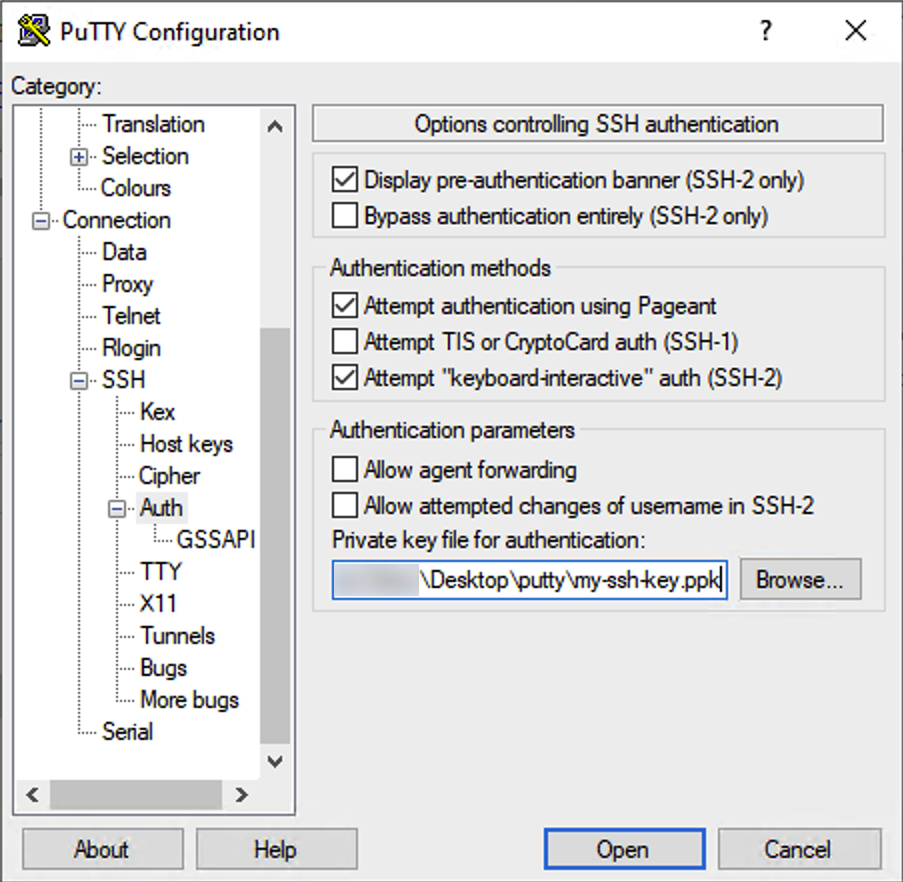
Task: Open the Host keys category
Action: click(x=187, y=444)
